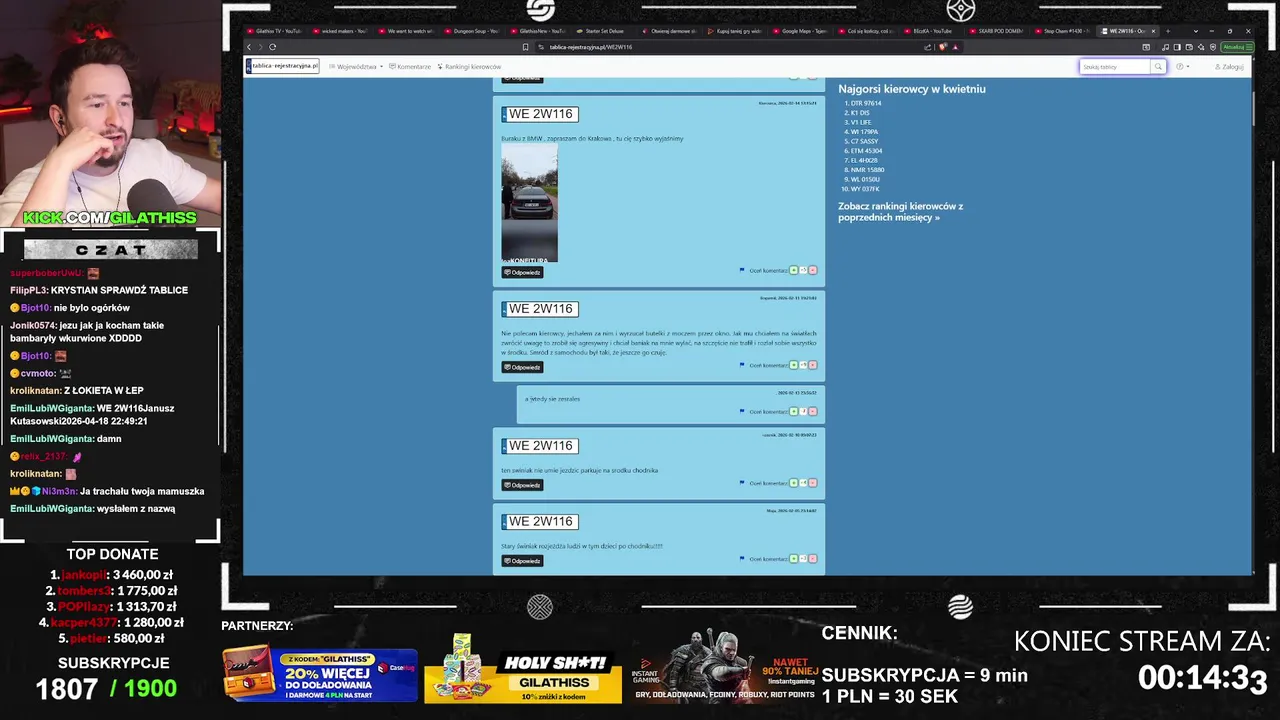
Task: Open 'Zobacz rankingi kierowców z poprzednich miesięcy' link
Action: click(x=900, y=212)
